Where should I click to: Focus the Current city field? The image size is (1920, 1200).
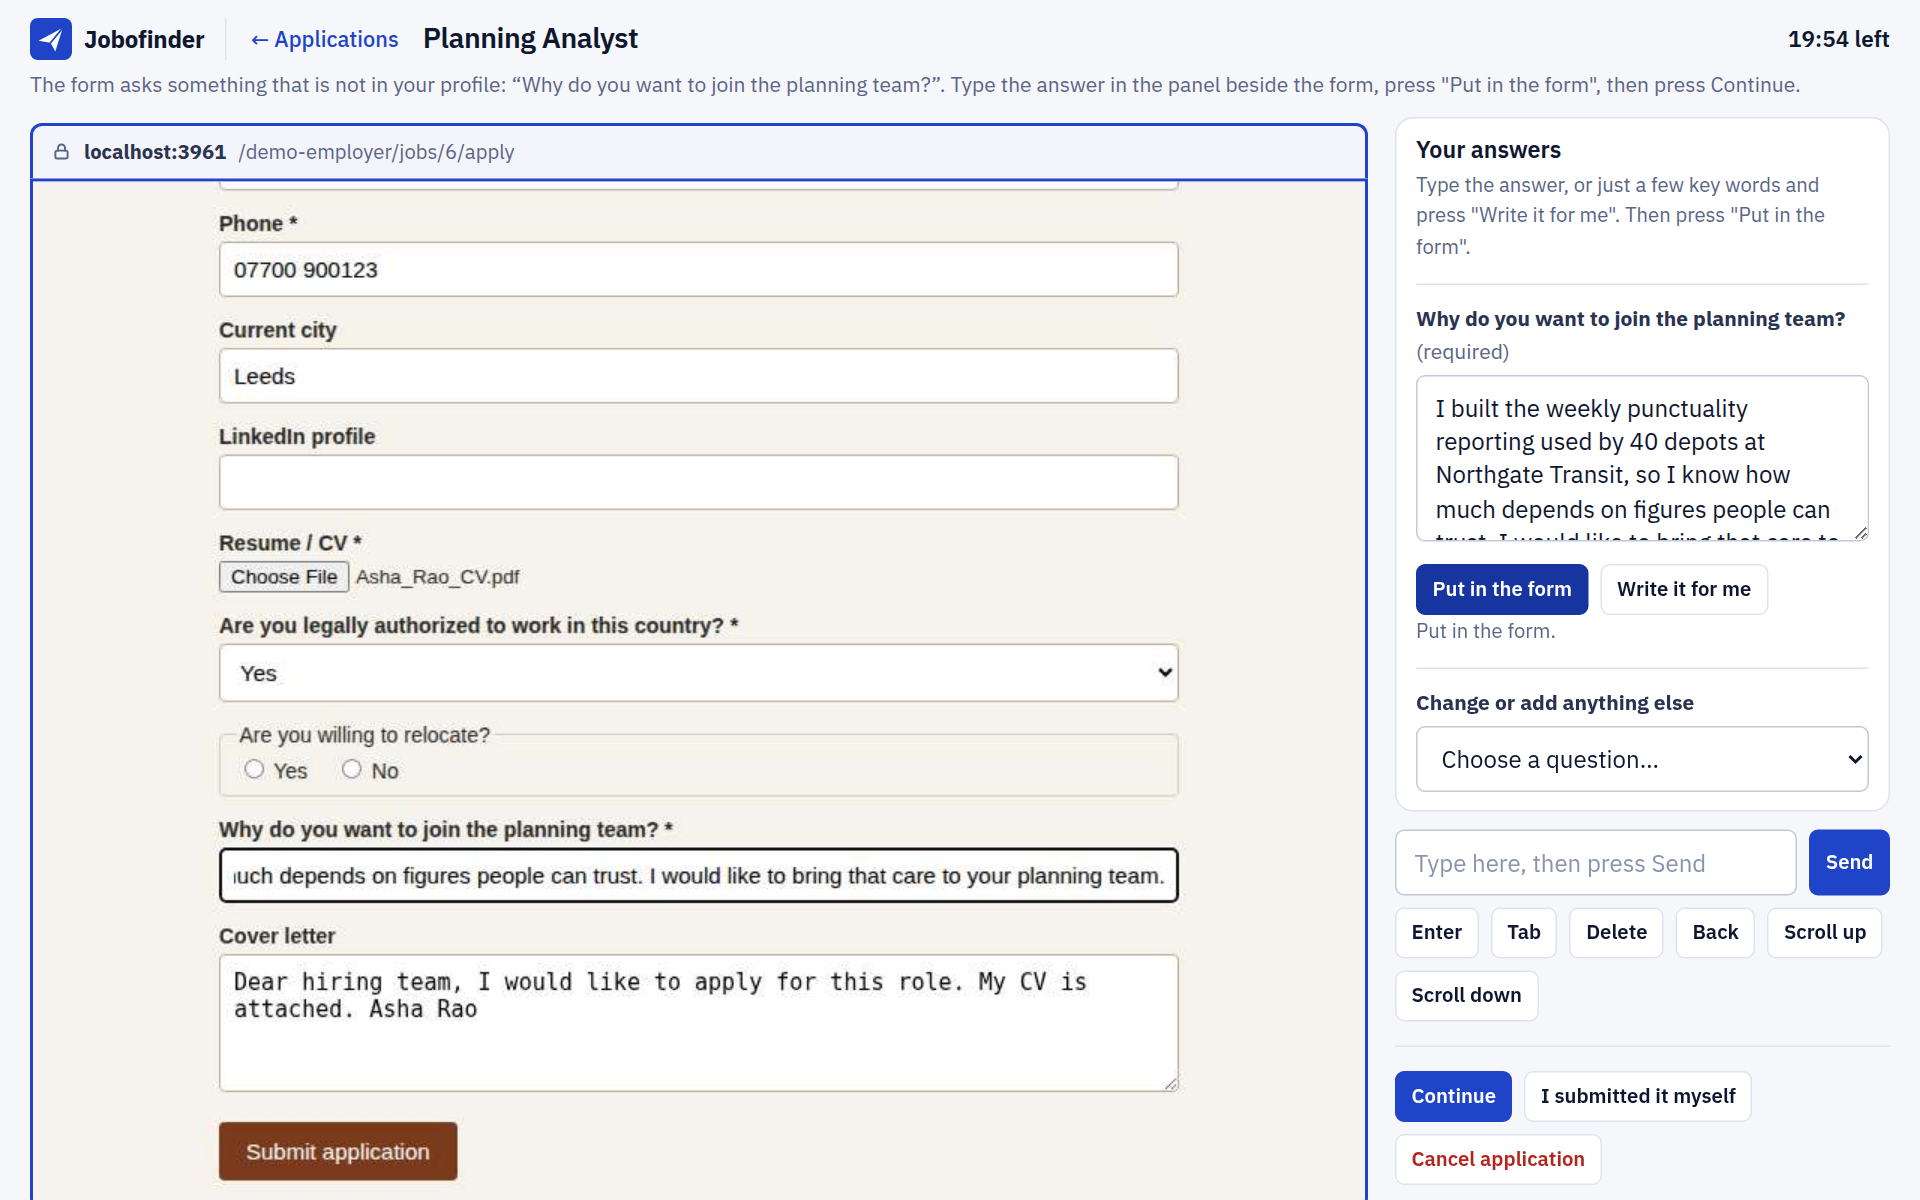[698, 376]
